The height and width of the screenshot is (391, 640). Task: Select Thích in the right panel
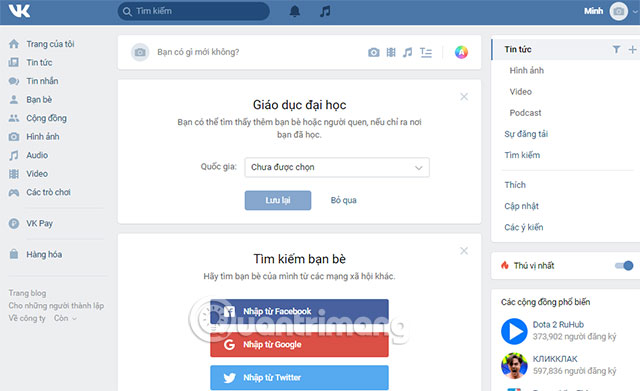[515, 185]
